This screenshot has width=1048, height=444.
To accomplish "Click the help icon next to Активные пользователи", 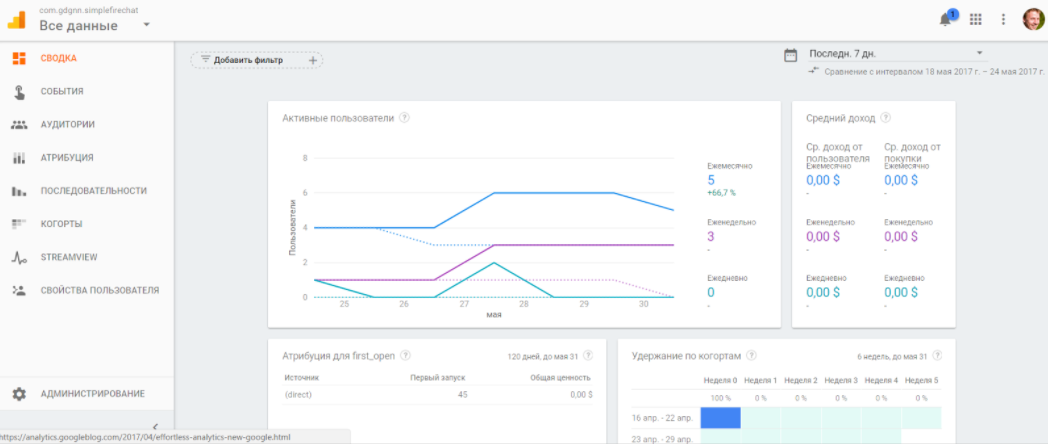I will click(404, 118).
